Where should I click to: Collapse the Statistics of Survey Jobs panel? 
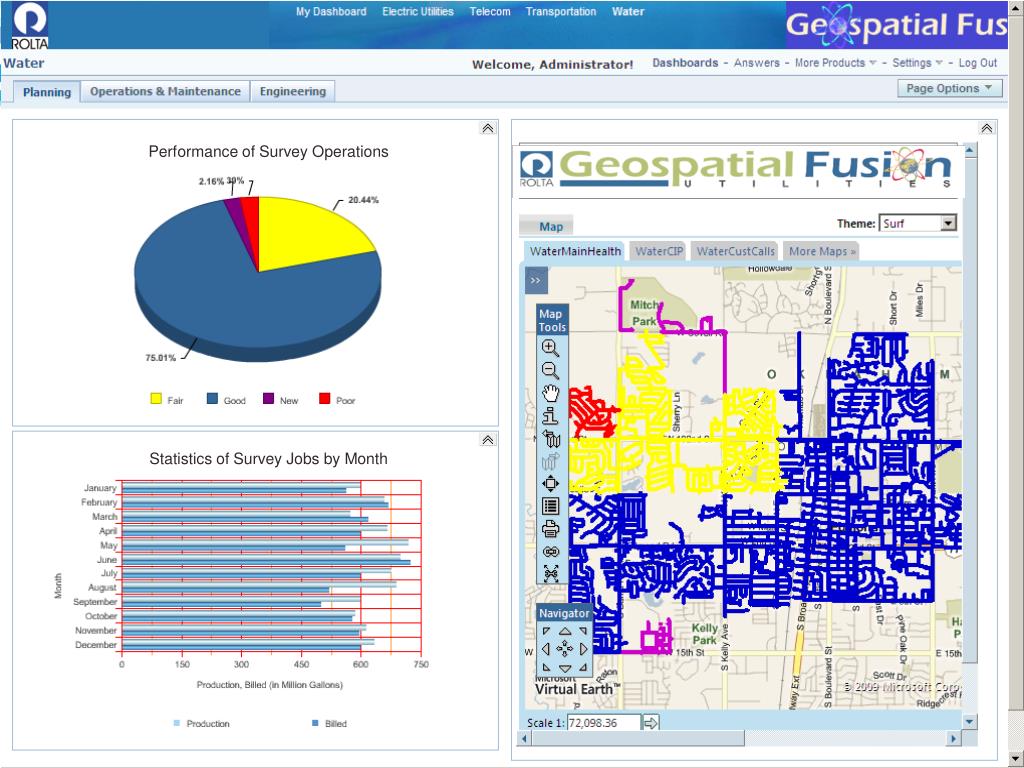point(488,440)
